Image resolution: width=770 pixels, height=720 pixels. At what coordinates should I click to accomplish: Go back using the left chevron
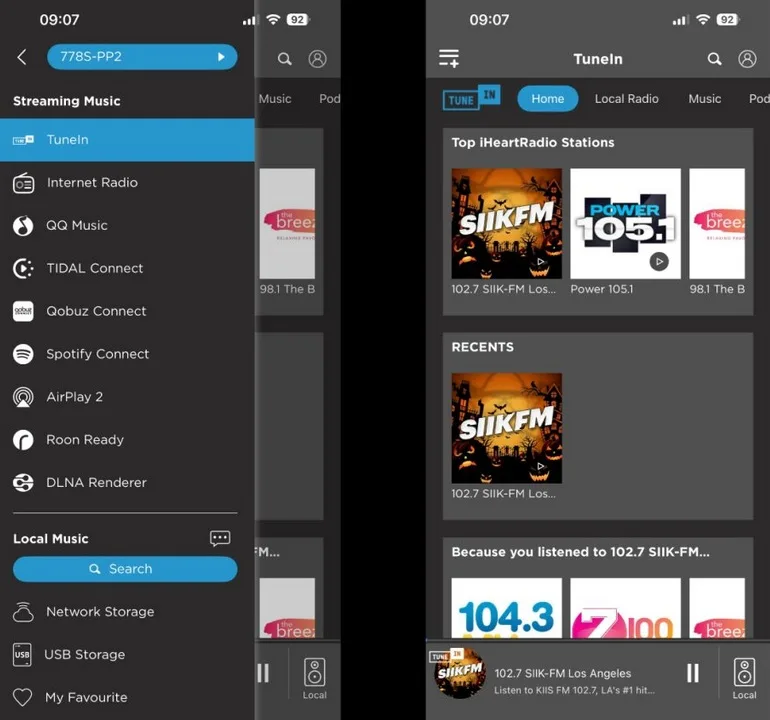coord(22,58)
